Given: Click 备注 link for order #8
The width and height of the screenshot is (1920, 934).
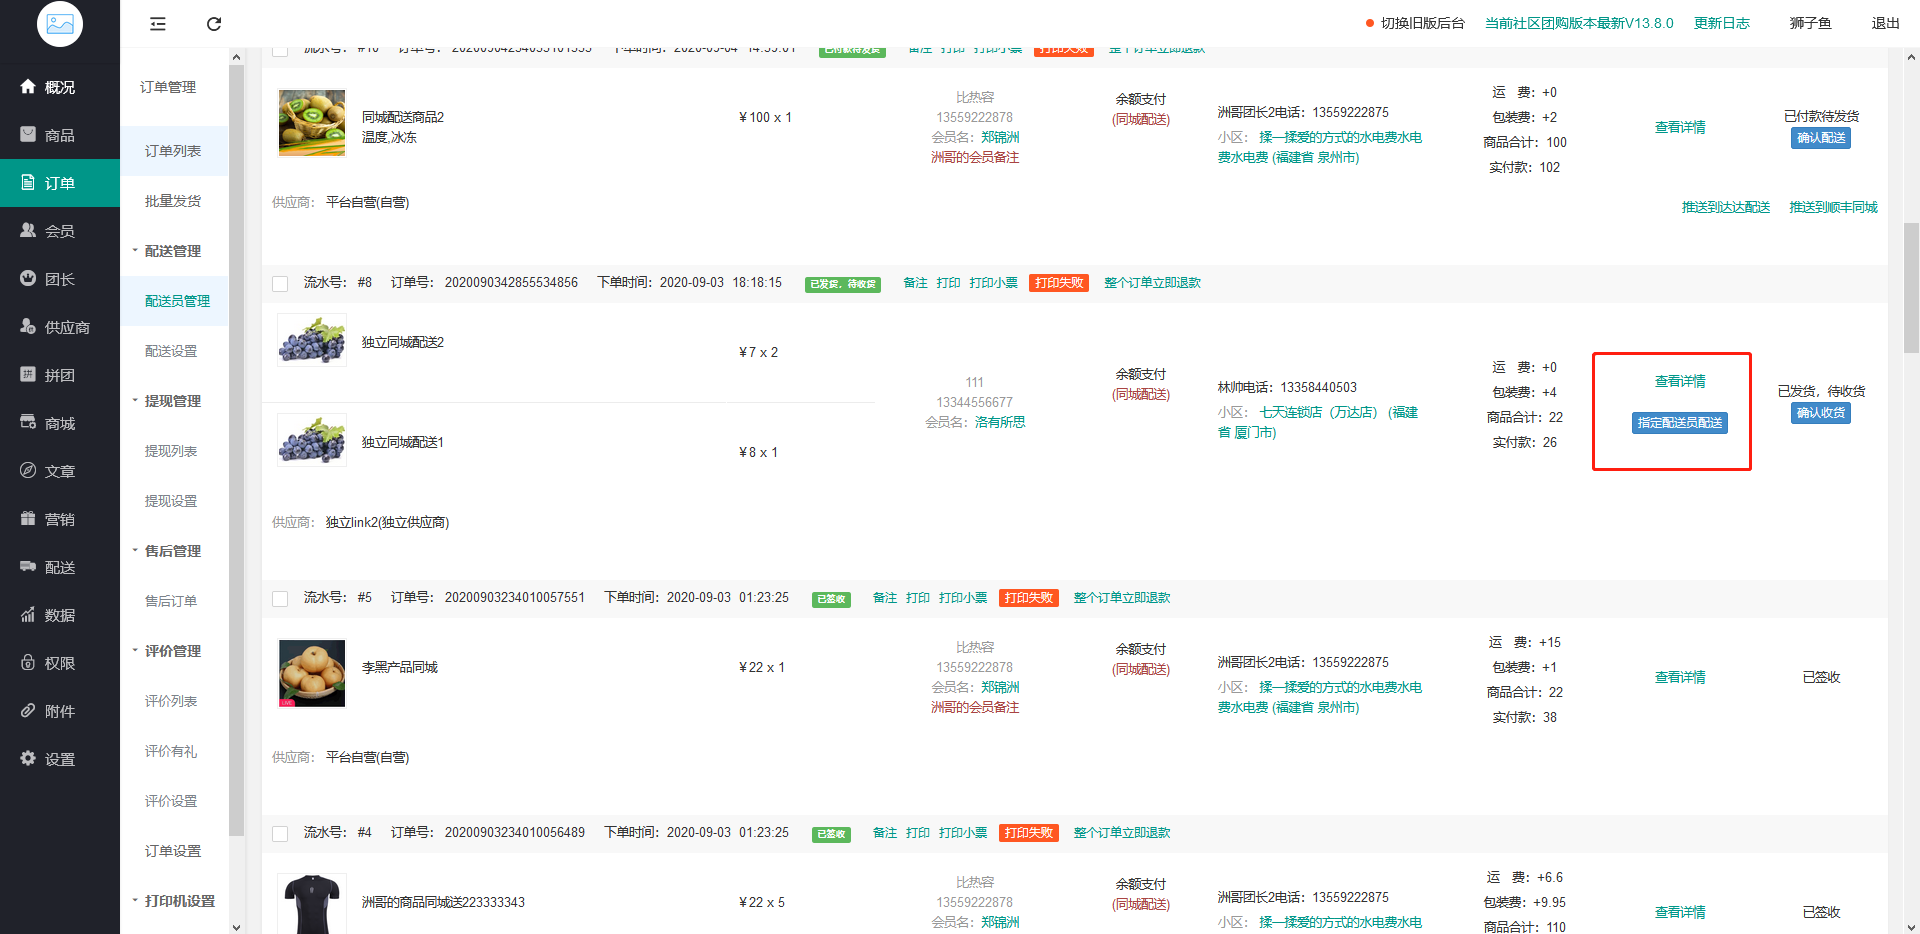Looking at the screenshot, I should 915,283.
